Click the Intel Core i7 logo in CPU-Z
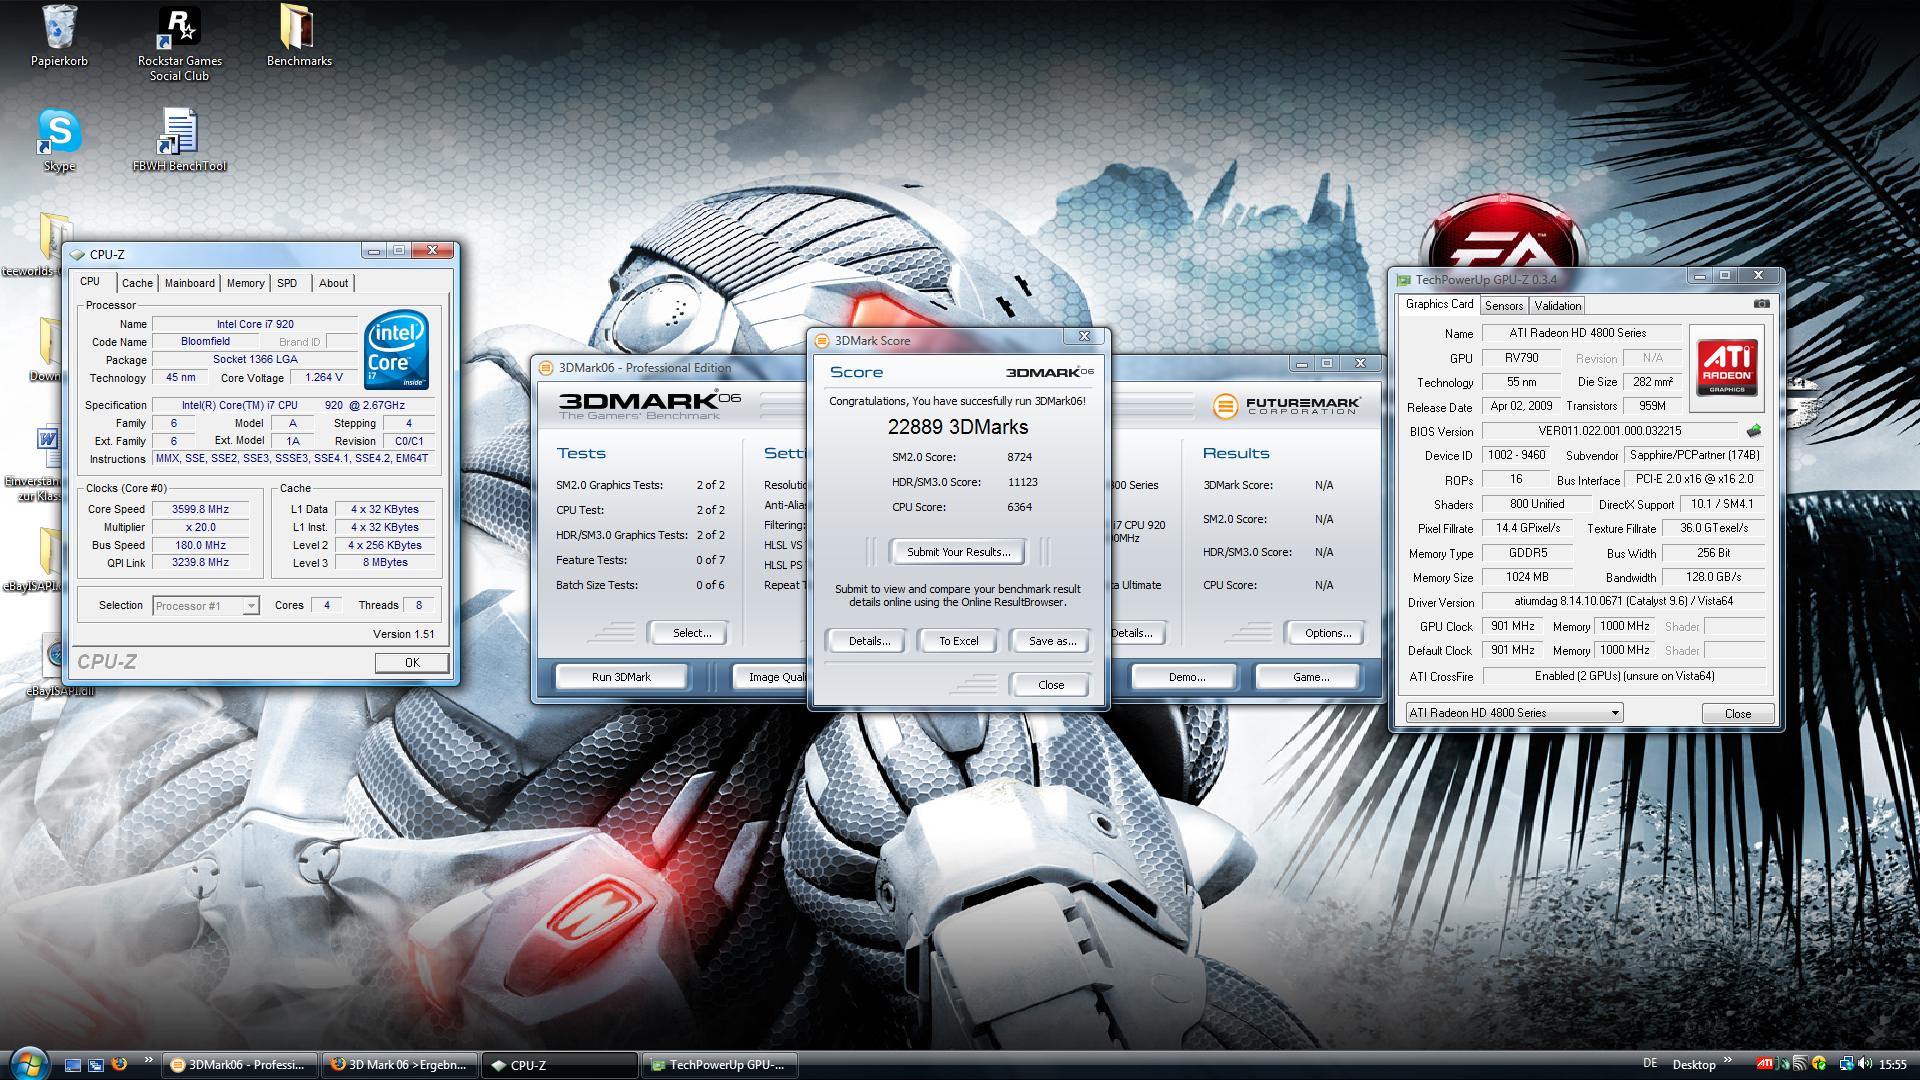Image resolution: width=1920 pixels, height=1080 pixels. point(397,350)
